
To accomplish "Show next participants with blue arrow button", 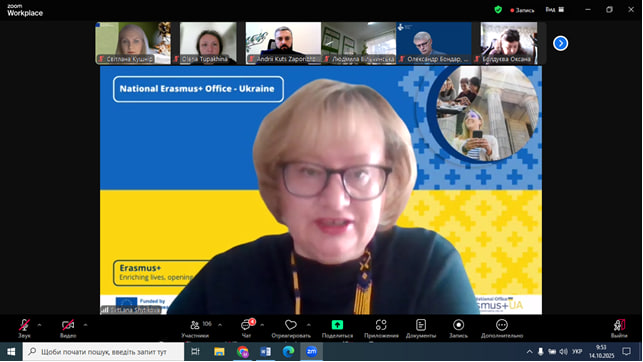I will (561, 43).
